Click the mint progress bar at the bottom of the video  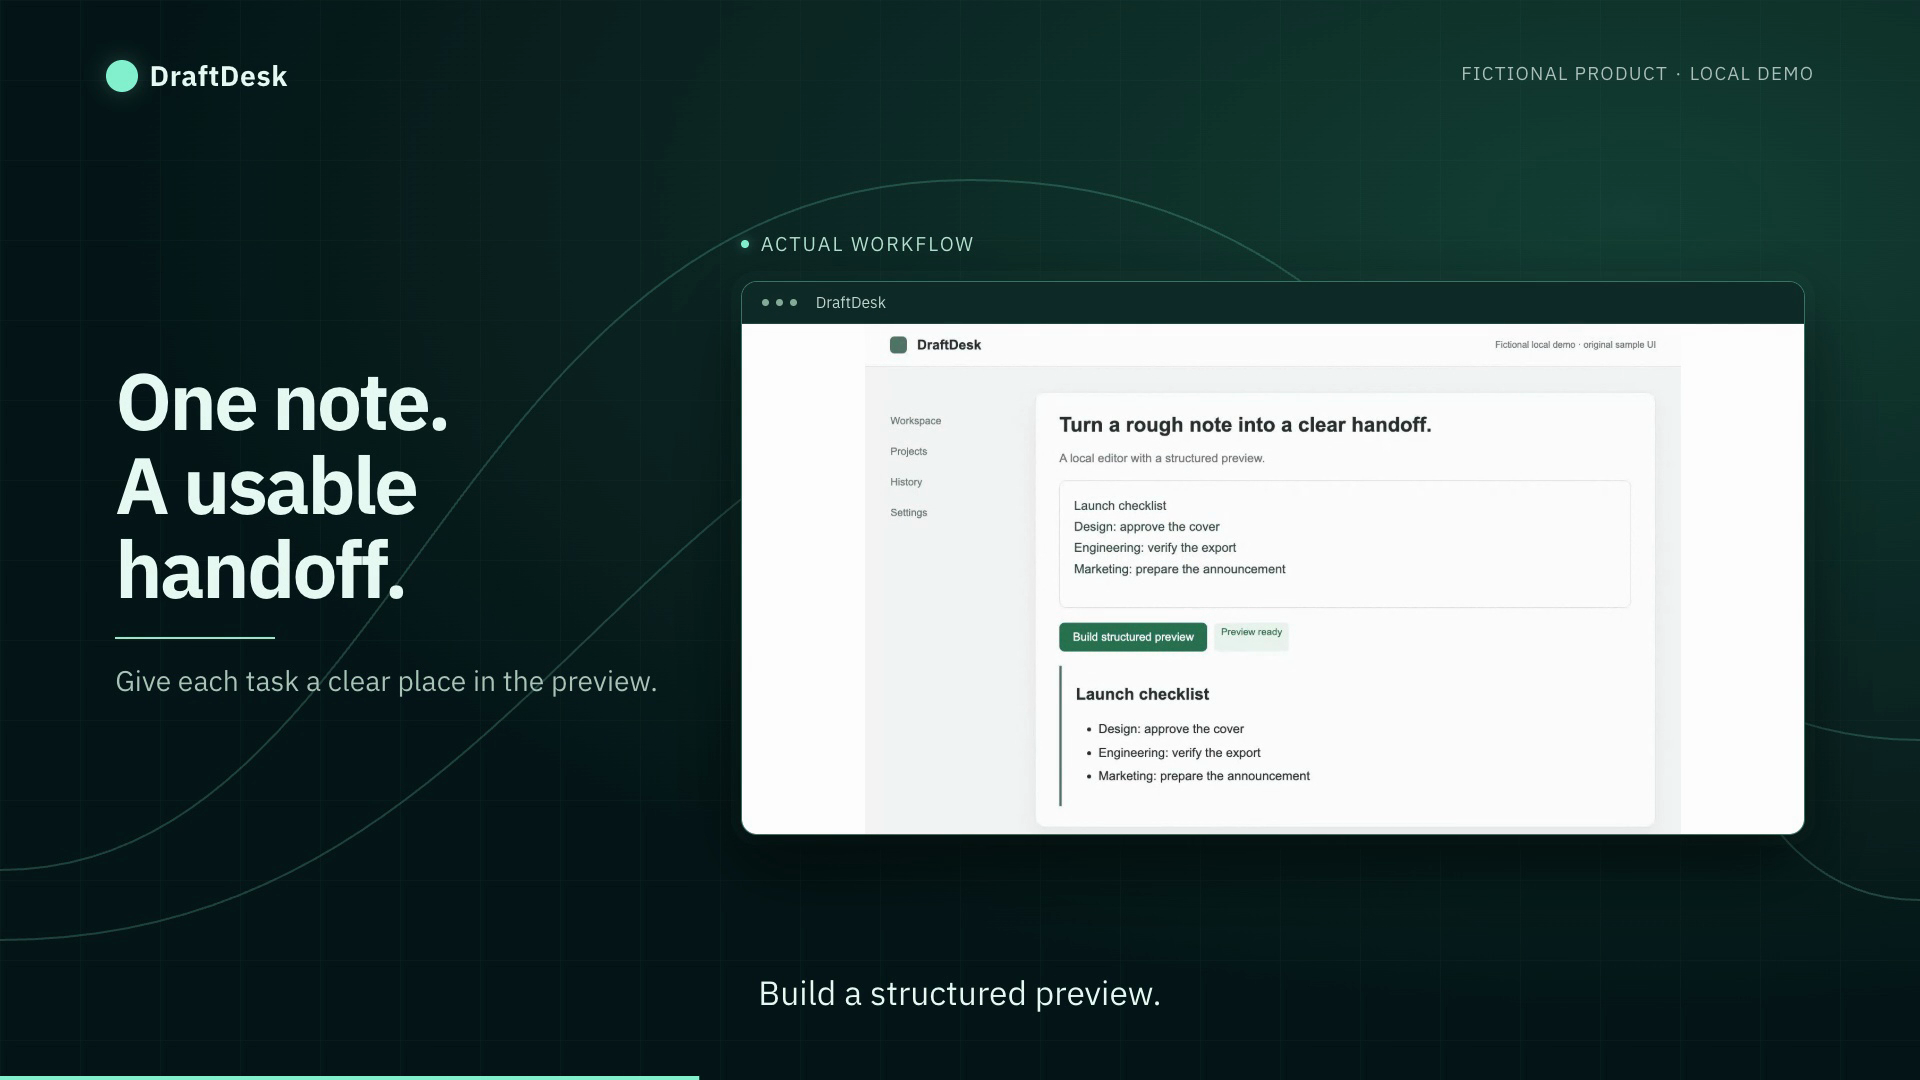(x=349, y=1077)
